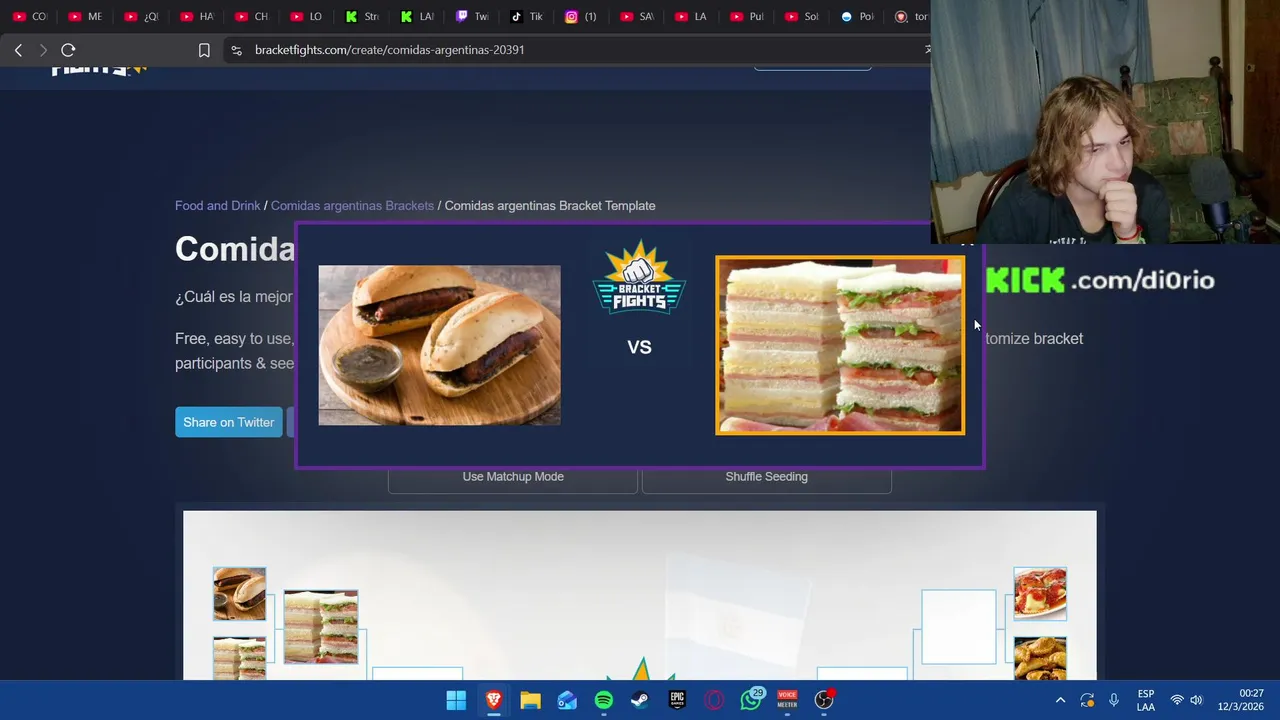Click the advanced sandwich thumbnail in round two
This screenshot has width=1280, height=720.
[321, 627]
